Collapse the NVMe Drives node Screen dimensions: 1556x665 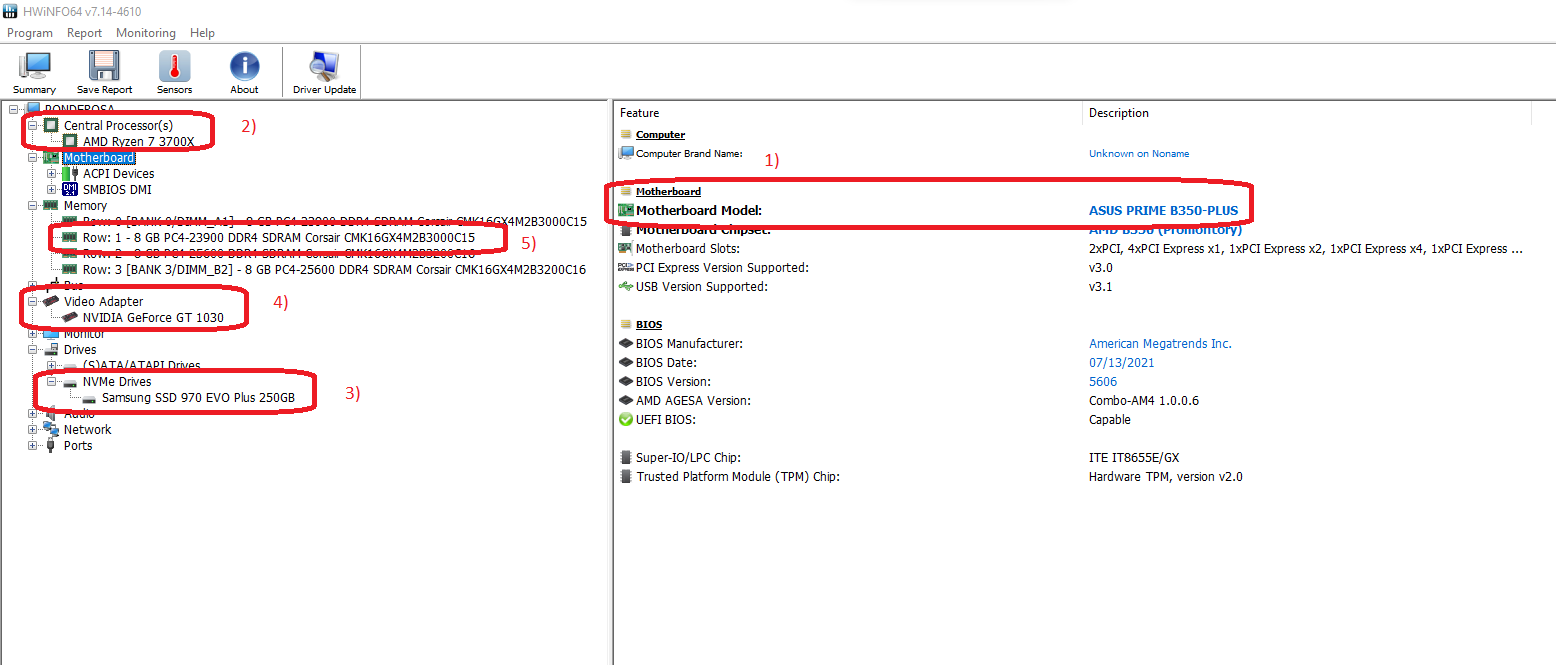pos(52,381)
